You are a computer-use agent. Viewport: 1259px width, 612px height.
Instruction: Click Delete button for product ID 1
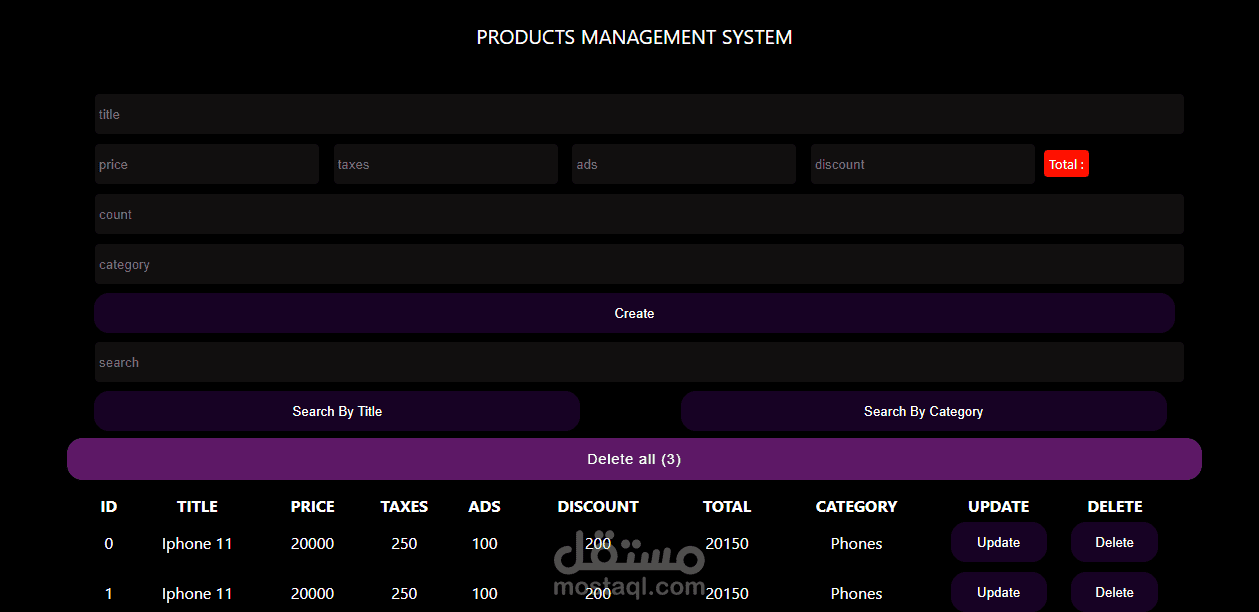(1114, 592)
